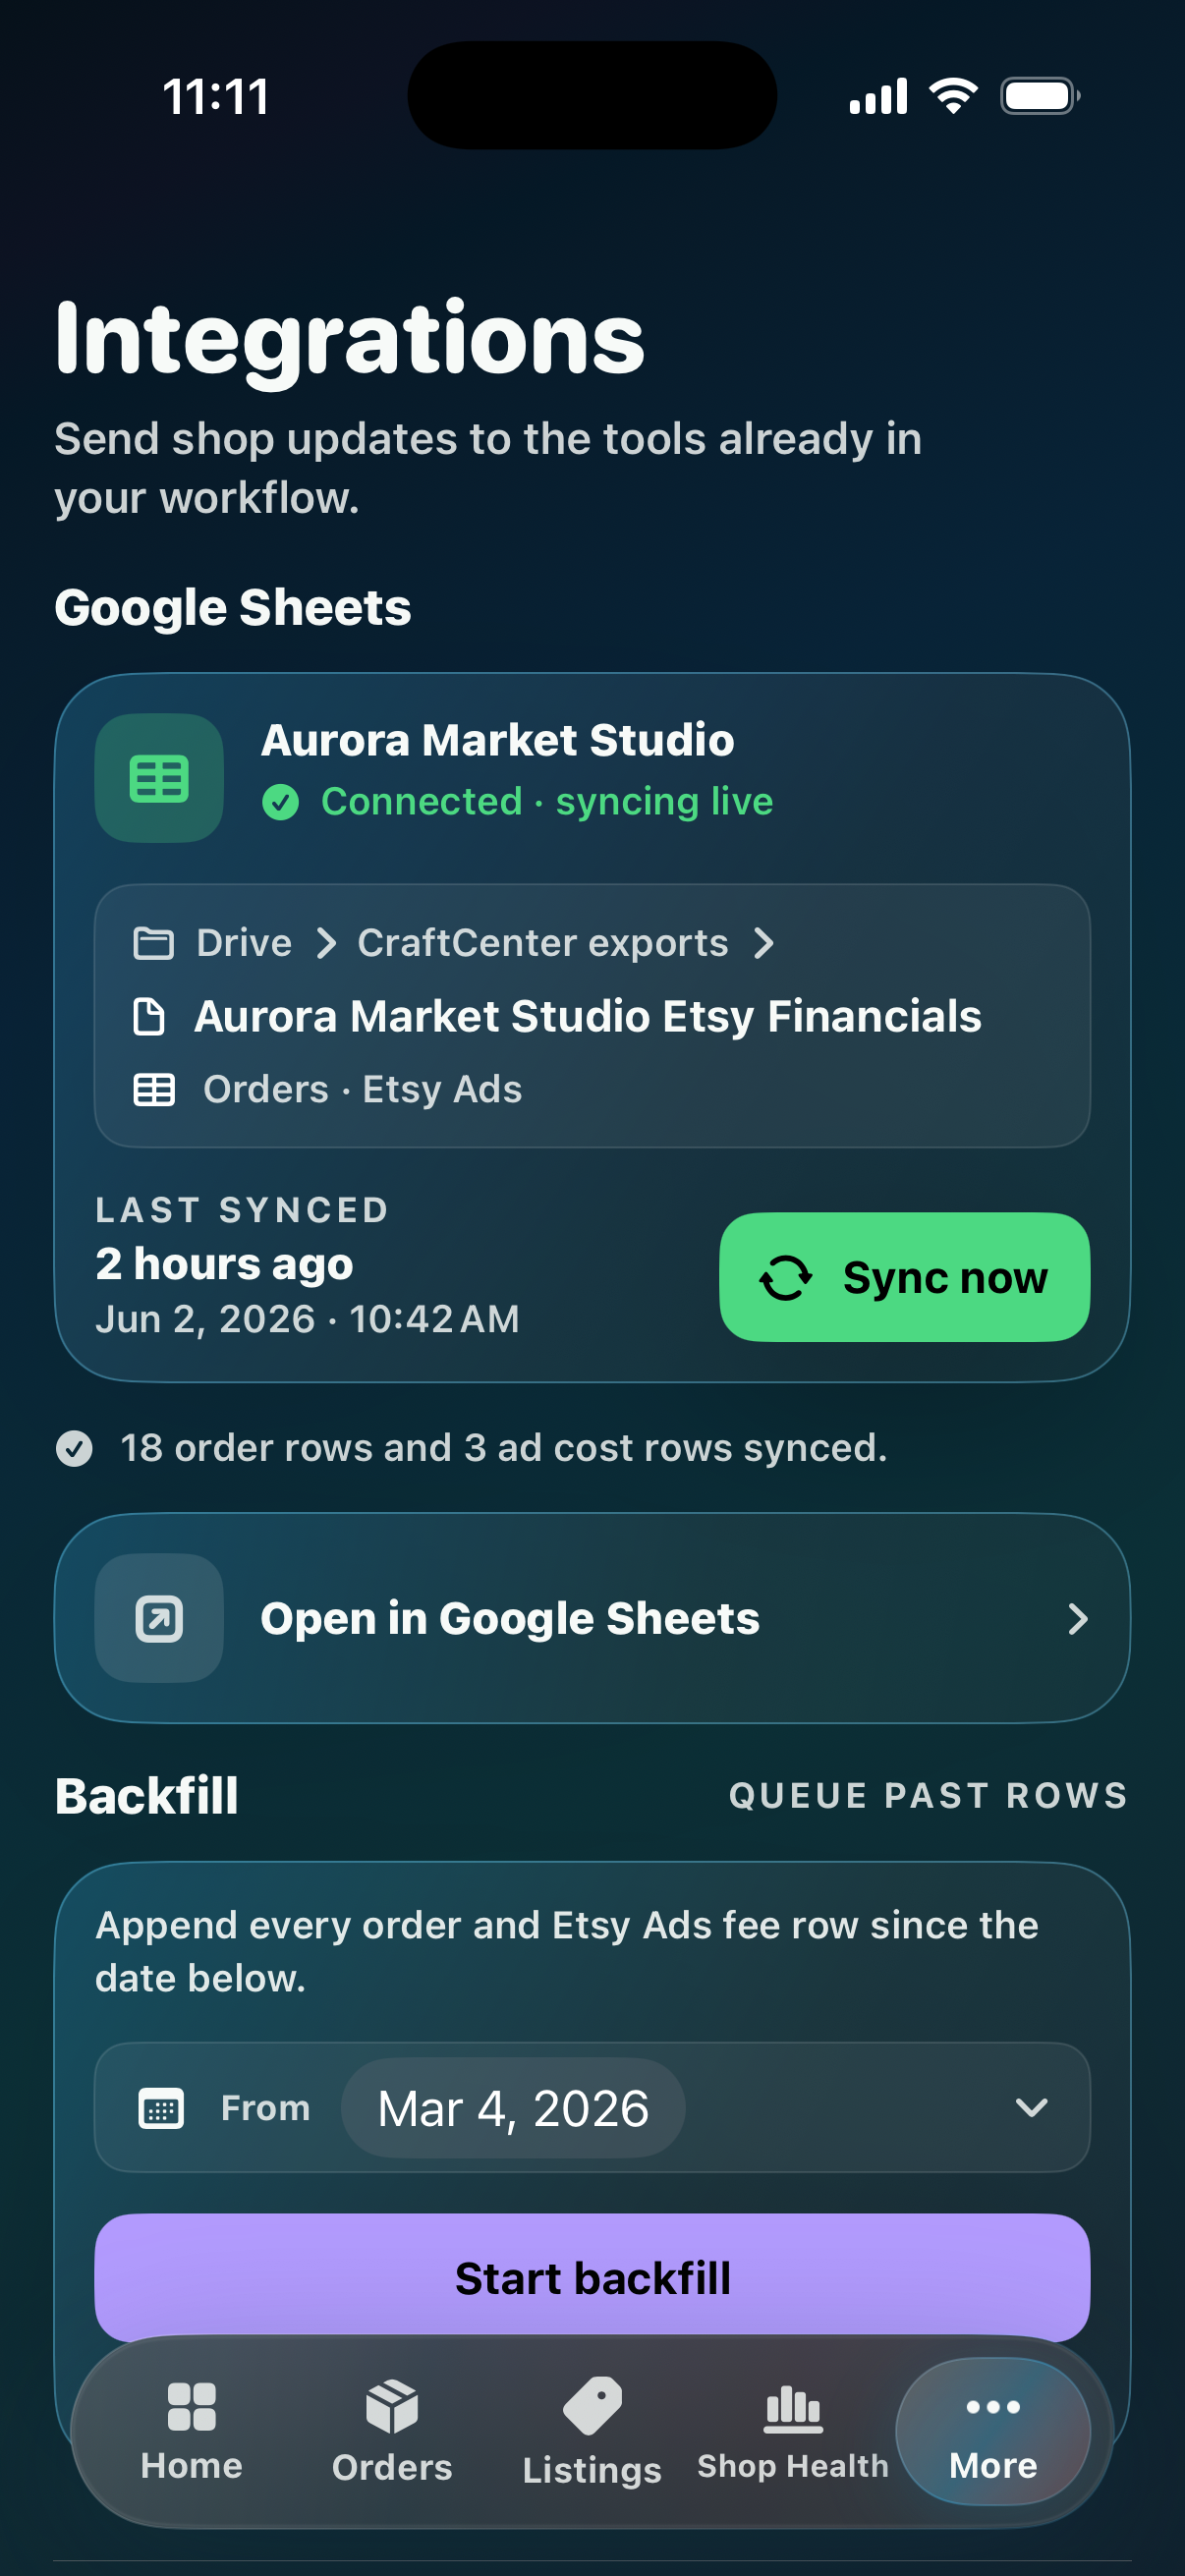Tap the refresh arrows icon in Sync now
This screenshot has width=1185, height=2576.
(786, 1278)
